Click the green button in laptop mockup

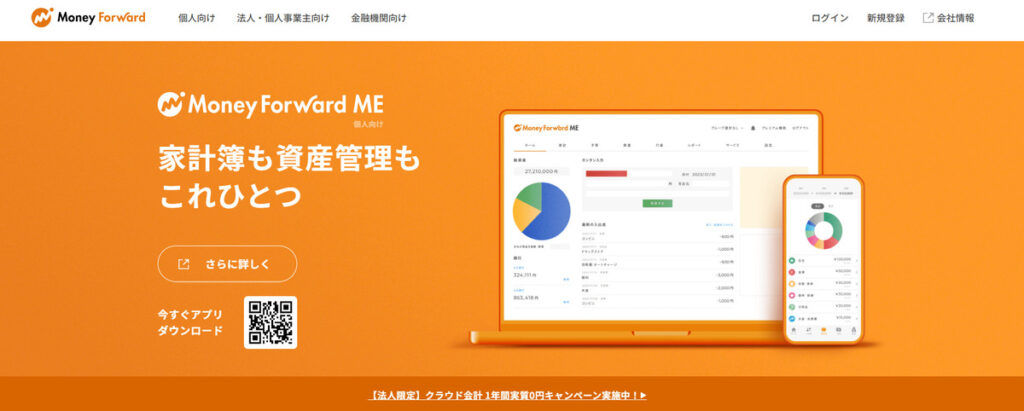tap(657, 203)
